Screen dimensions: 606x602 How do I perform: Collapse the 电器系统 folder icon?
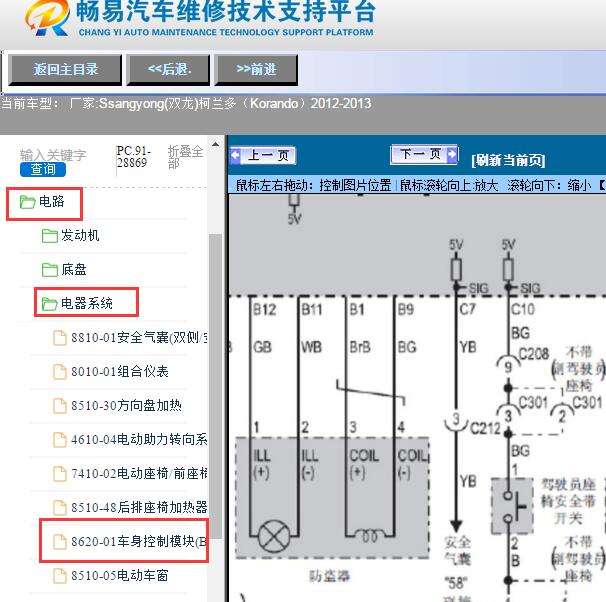pyautogui.click(x=49, y=304)
